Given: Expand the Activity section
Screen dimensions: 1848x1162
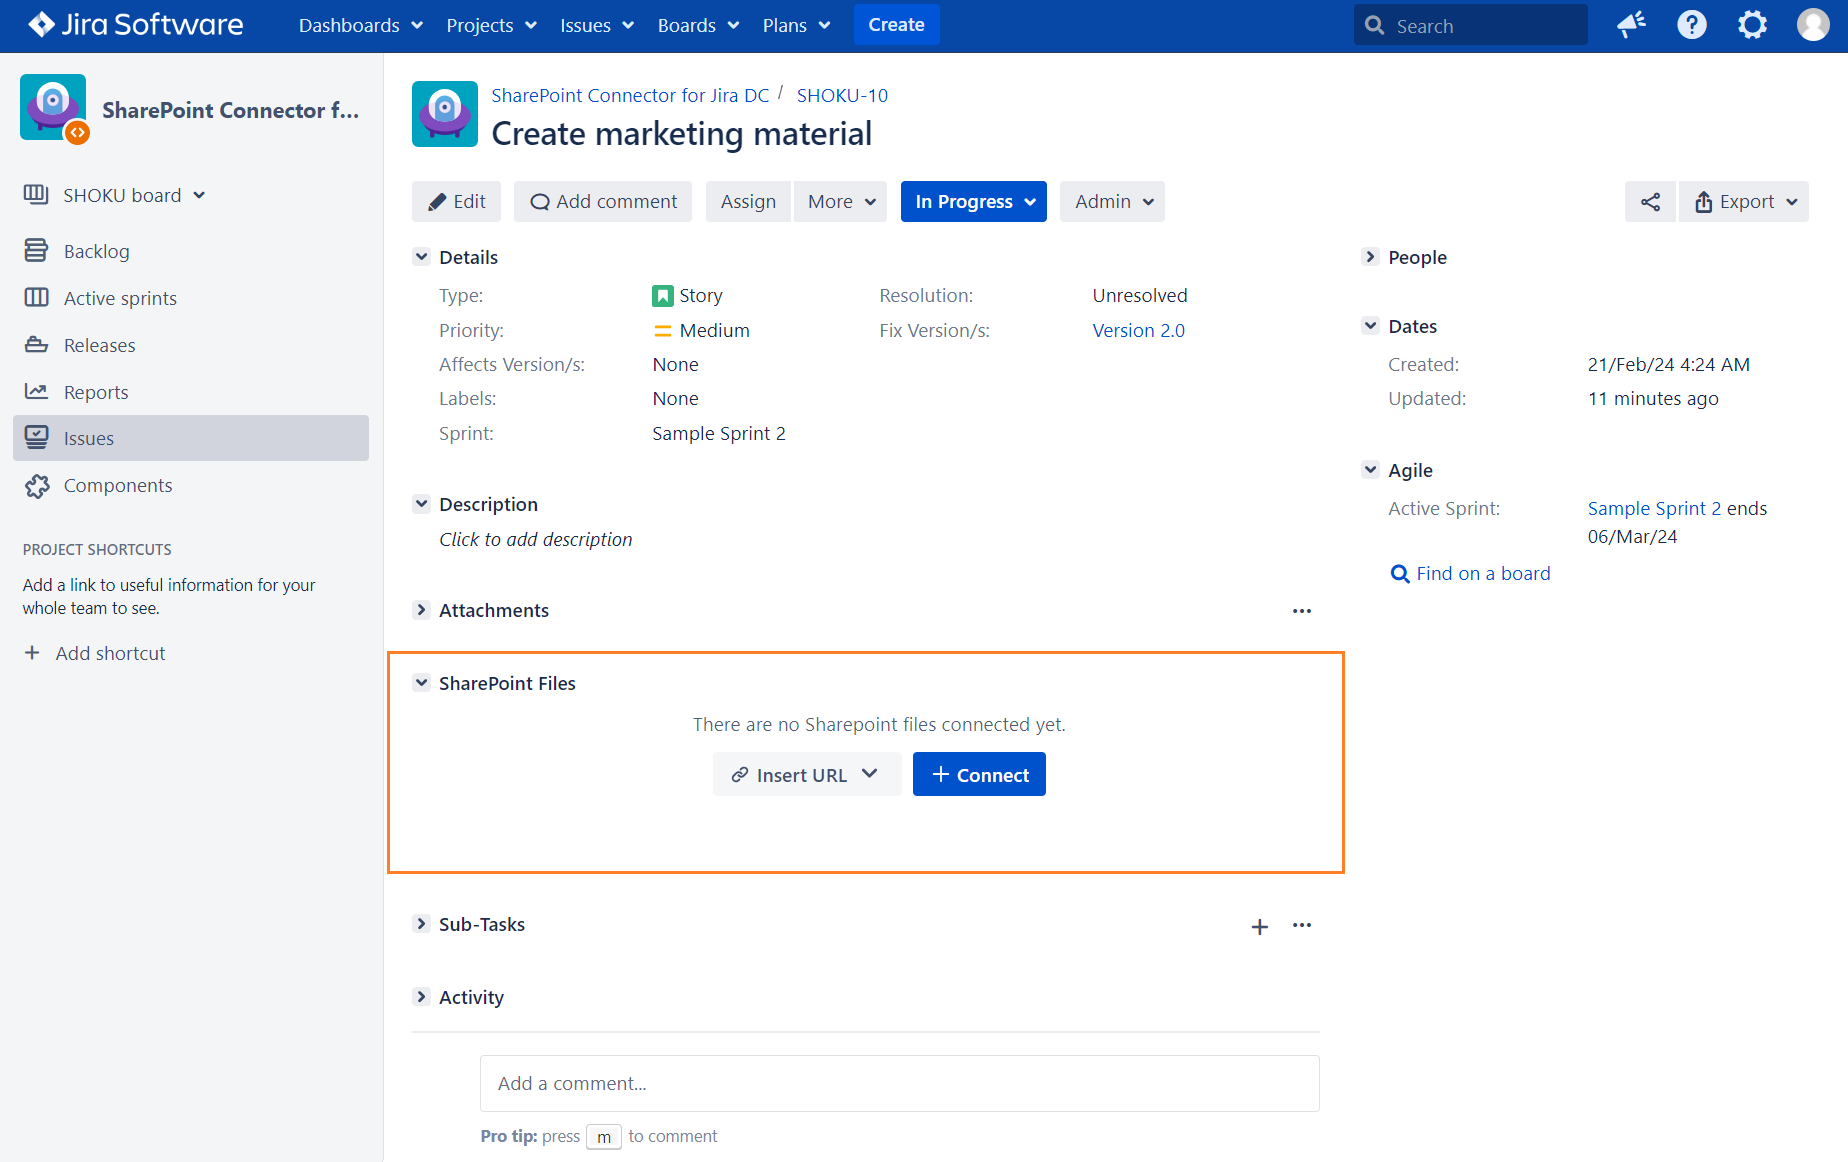Looking at the screenshot, I should coord(421,997).
